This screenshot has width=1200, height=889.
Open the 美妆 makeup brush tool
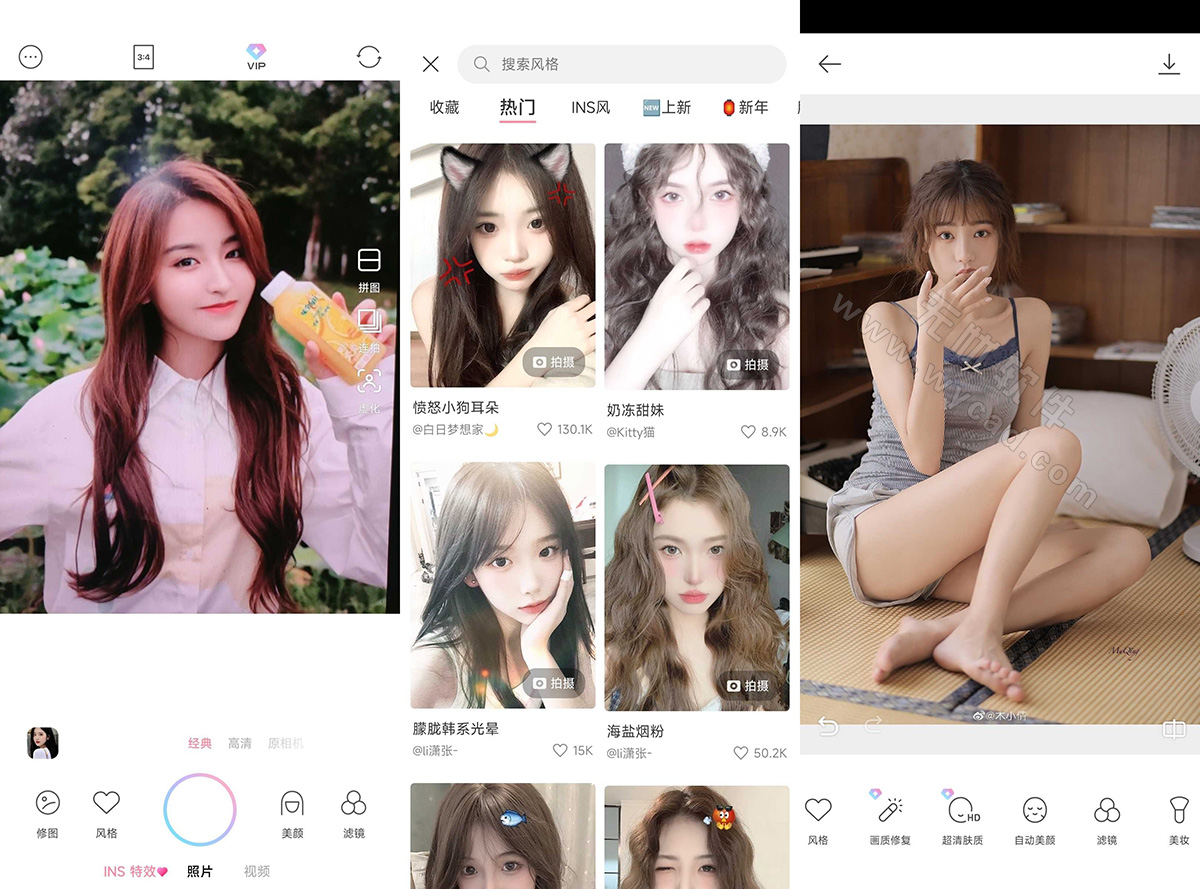(x=1180, y=820)
